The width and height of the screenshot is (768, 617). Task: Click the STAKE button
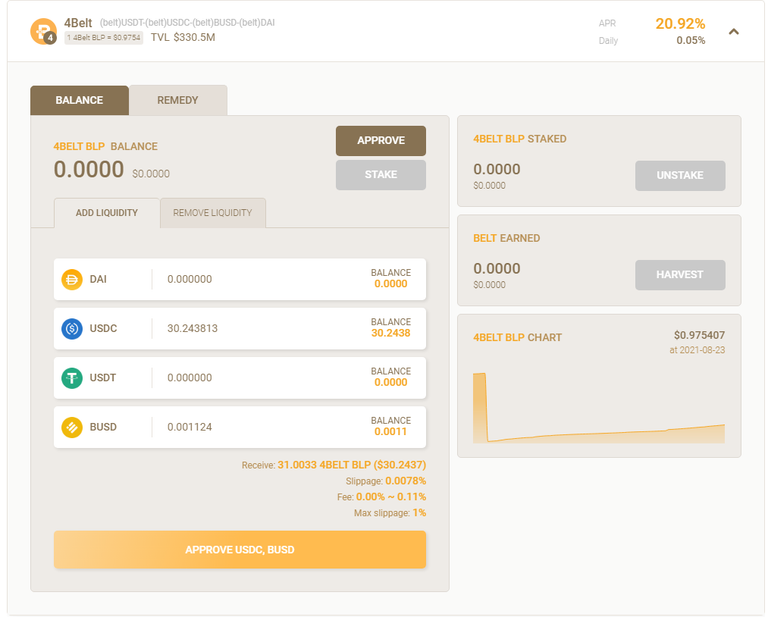[x=381, y=175]
